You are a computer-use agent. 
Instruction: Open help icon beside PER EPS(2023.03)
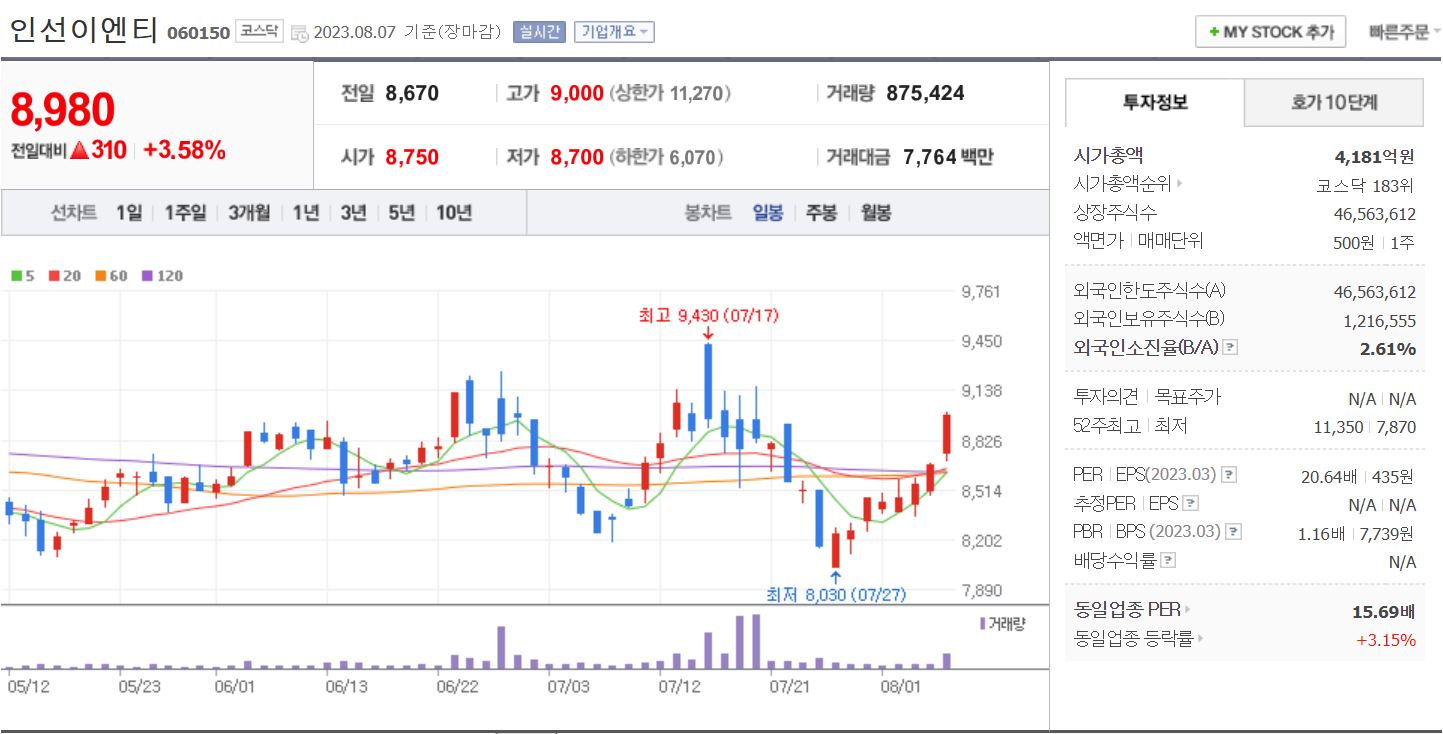[x=1229, y=474]
